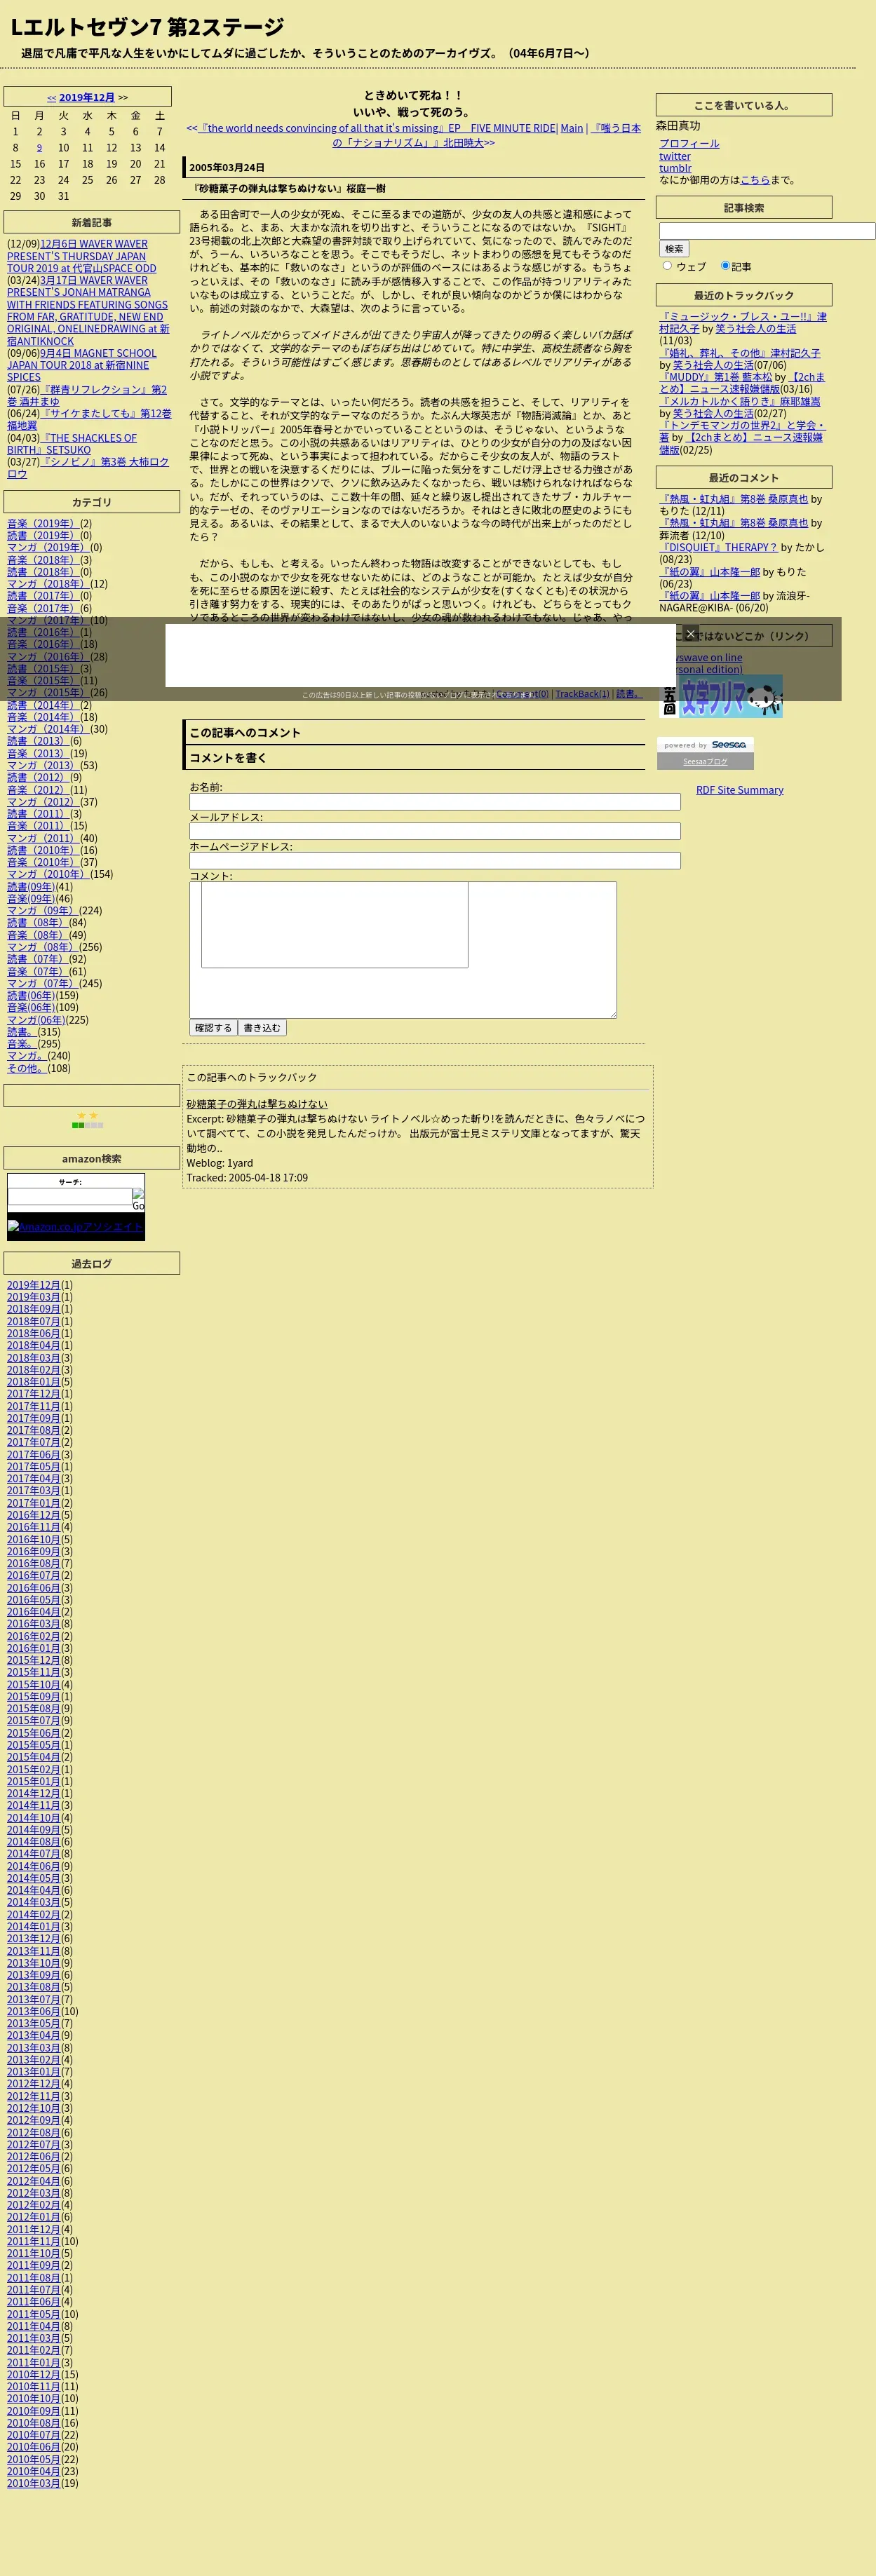Focus the お名前 name input field

(x=435, y=801)
